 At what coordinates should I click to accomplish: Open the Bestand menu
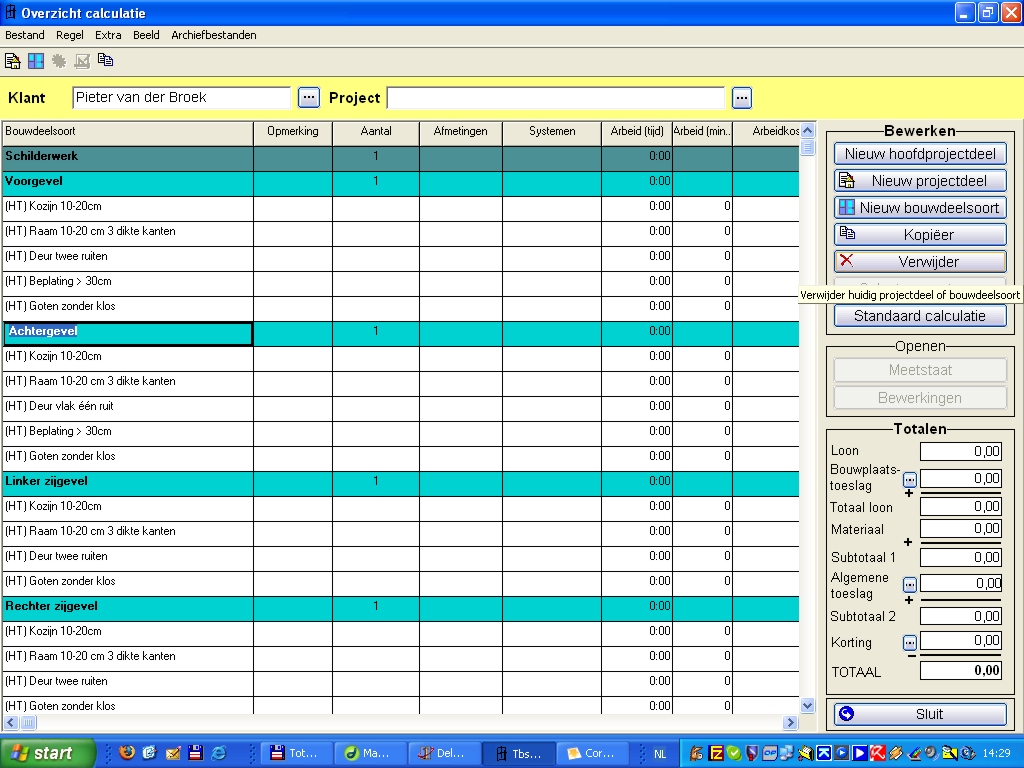click(x=25, y=35)
